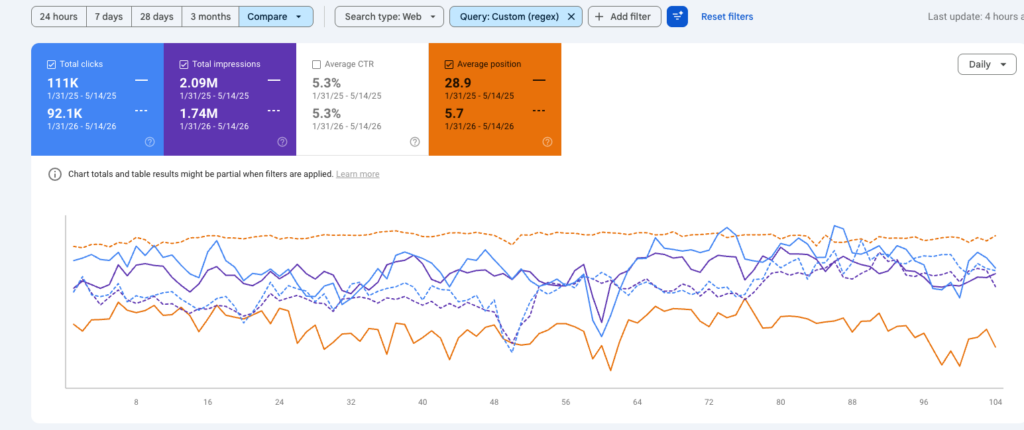Open the Compare date range dropdown

point(276,16)
